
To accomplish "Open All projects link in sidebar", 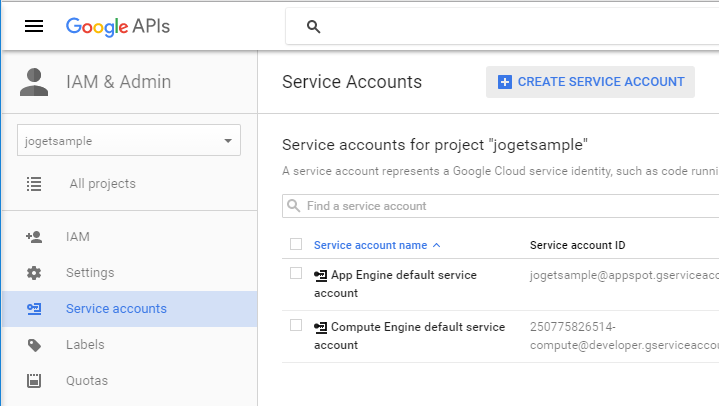I will 102,184.
